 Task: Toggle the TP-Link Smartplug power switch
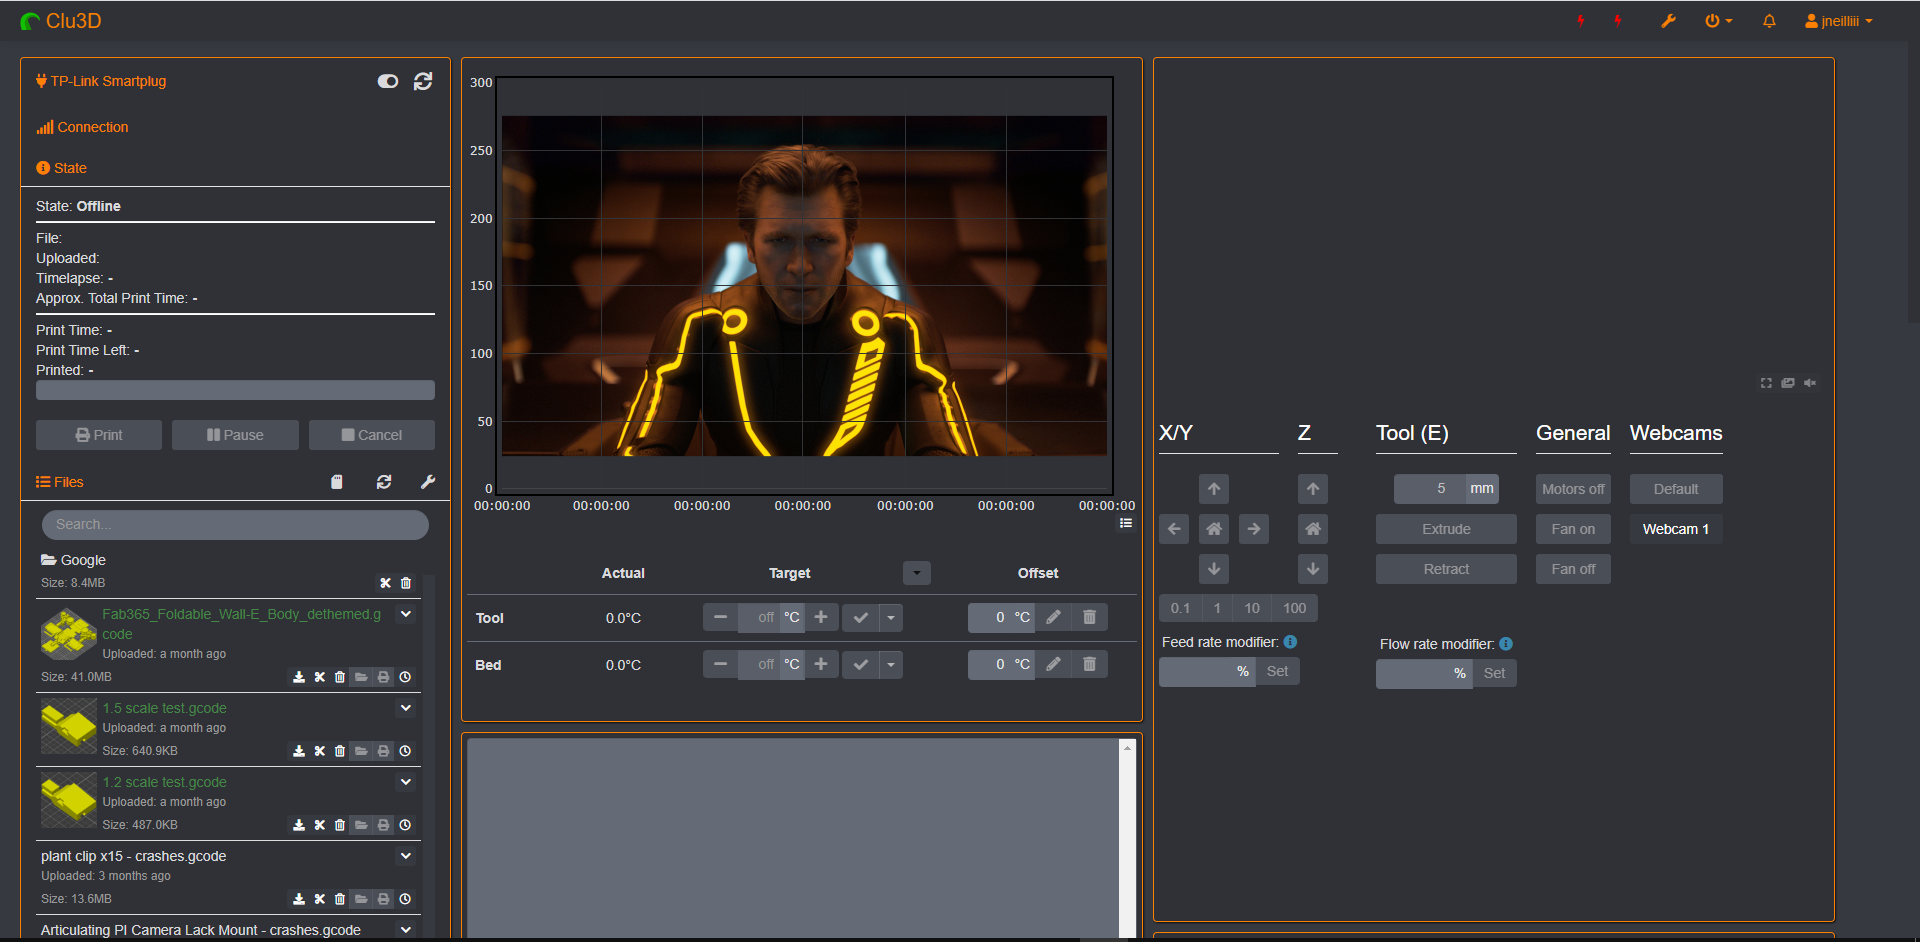tap(388, 81)
